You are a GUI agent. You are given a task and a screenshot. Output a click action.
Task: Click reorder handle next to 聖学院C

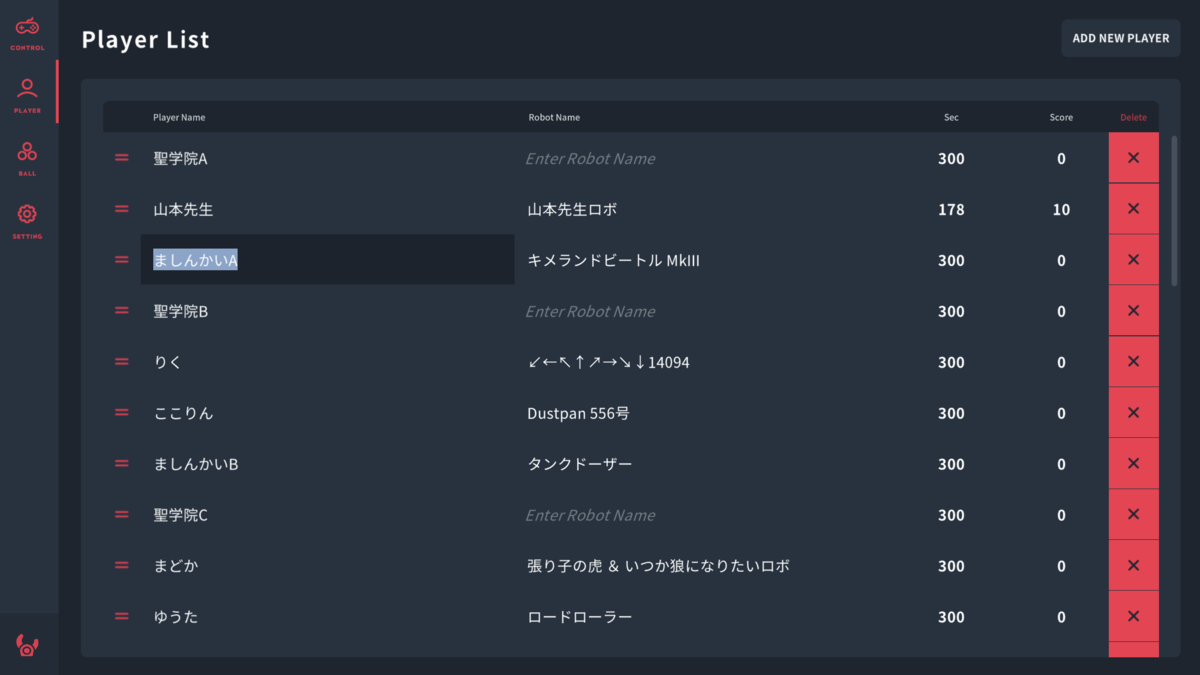(x=122, y=515)
